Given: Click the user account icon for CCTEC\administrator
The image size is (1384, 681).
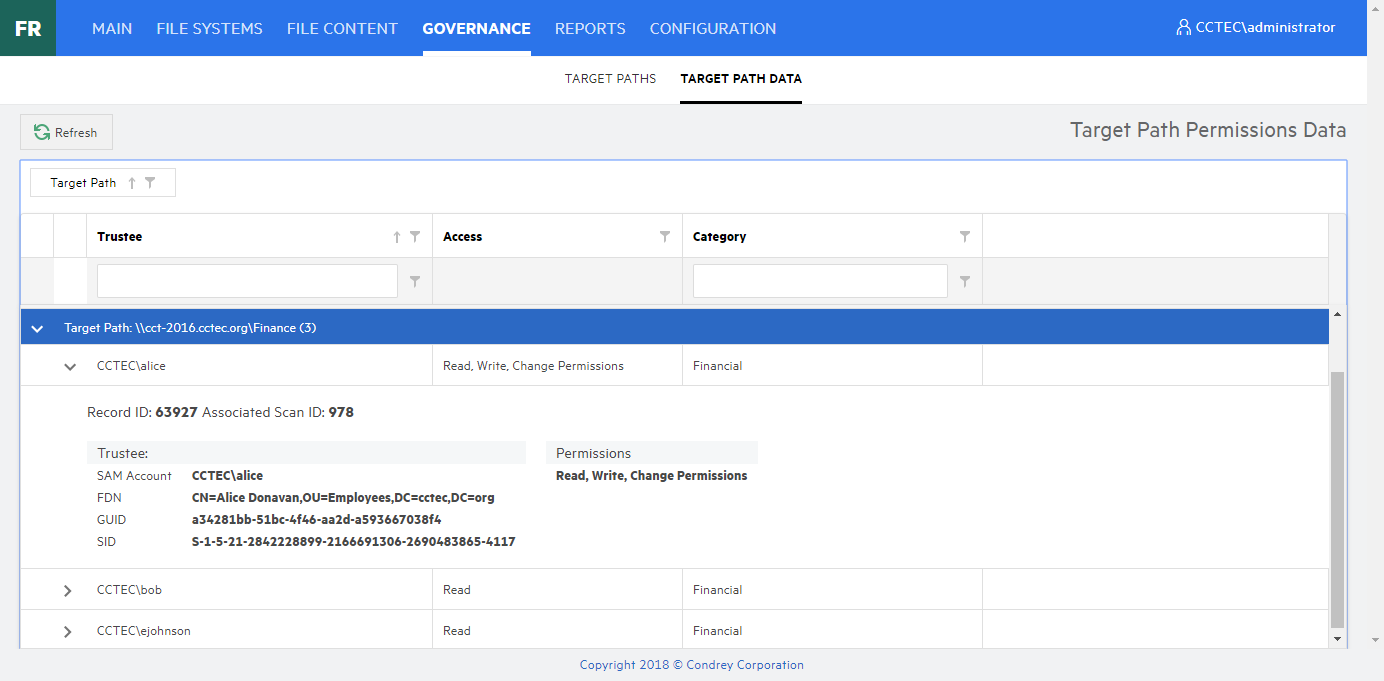Looking at the screenshot, I should [1183, 28].
